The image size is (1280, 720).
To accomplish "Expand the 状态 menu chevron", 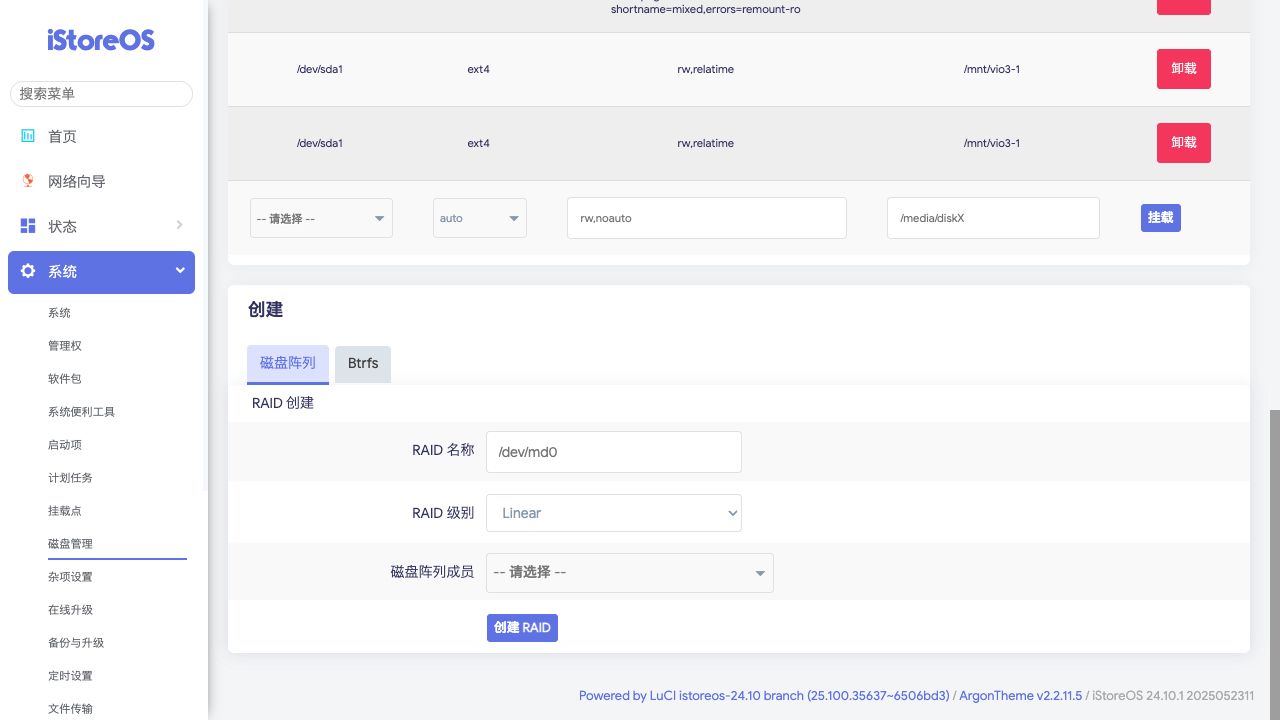I will tap(180, 225).
